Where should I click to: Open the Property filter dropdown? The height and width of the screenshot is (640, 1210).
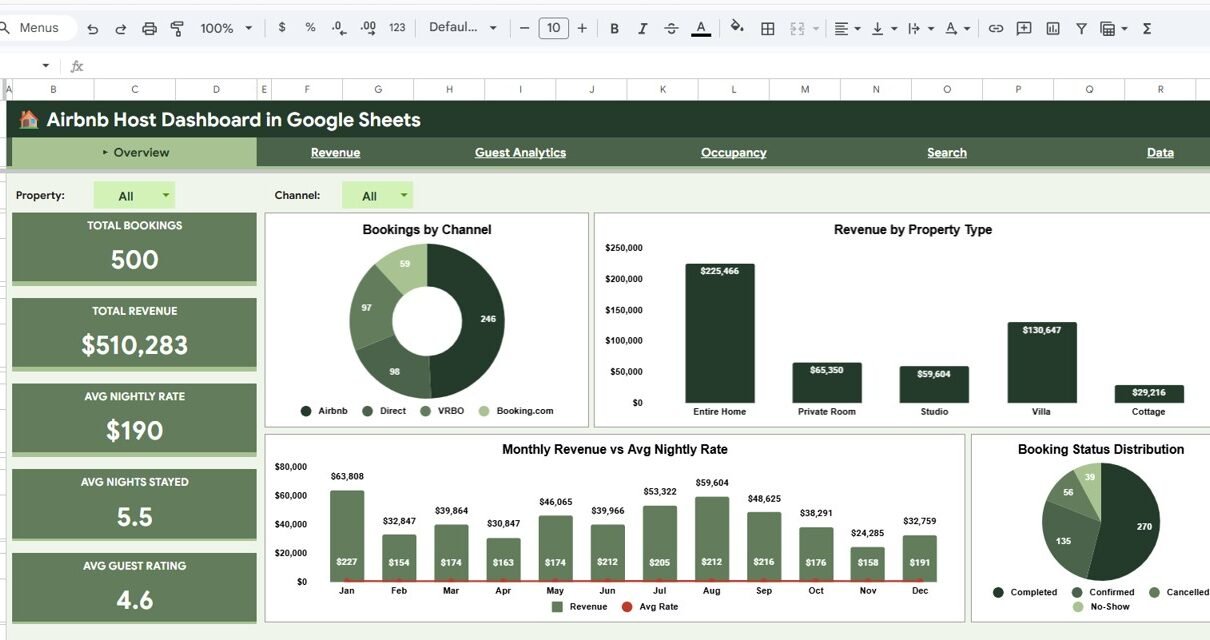coord(134,196)
